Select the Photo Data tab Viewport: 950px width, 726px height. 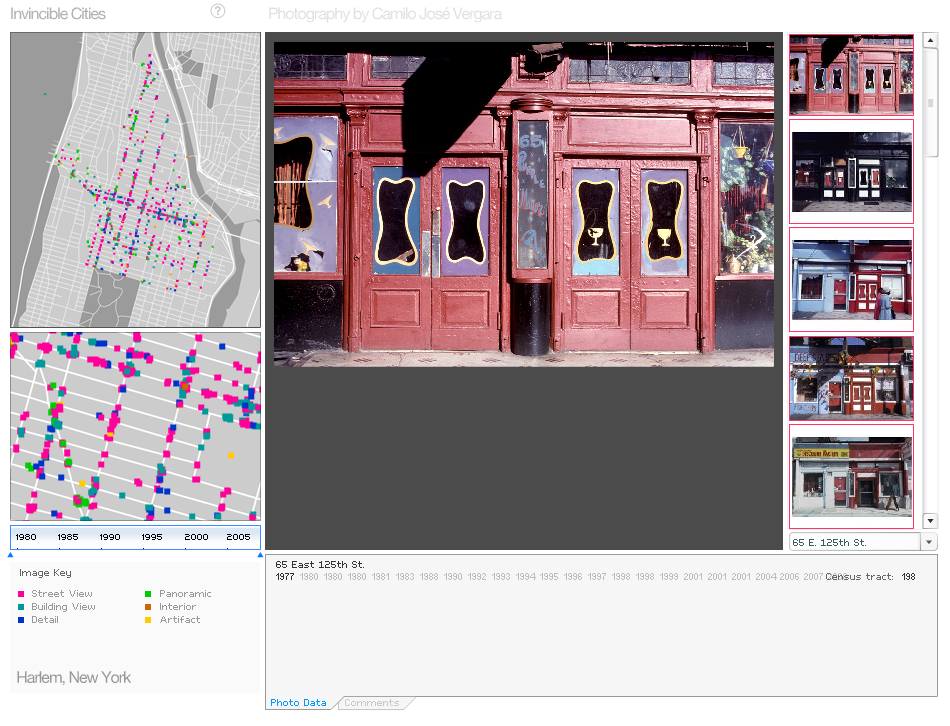[298, 703]
